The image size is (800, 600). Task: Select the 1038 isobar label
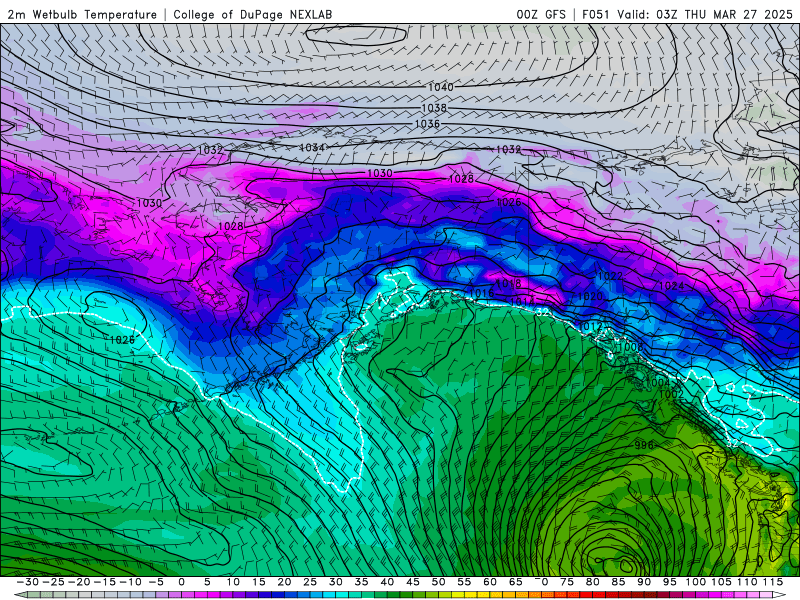[x=434, y=108]
